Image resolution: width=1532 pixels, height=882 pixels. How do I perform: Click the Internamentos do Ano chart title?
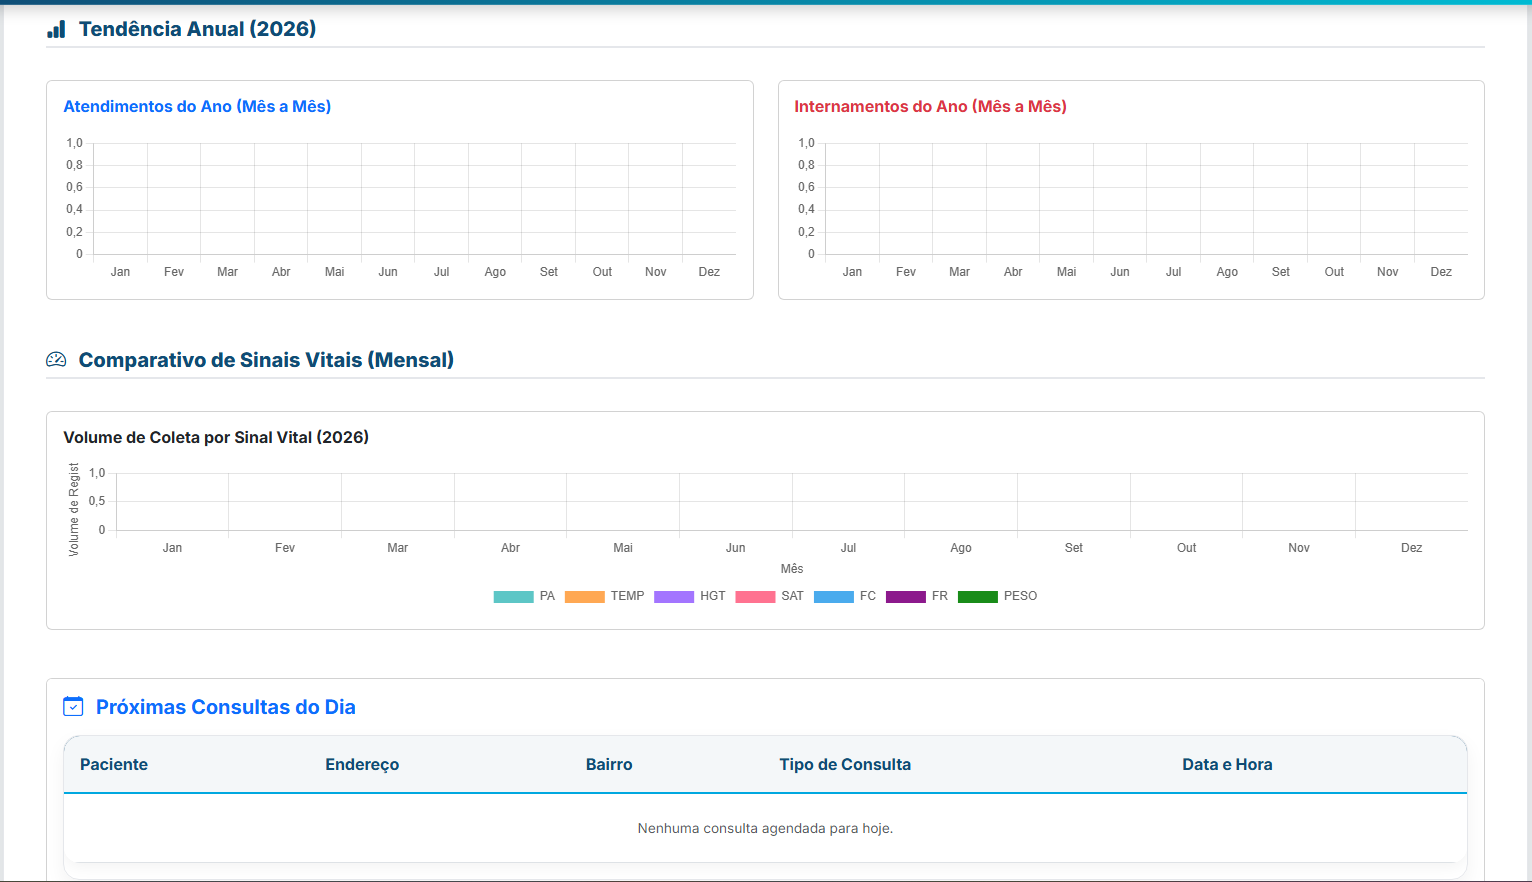930,107
